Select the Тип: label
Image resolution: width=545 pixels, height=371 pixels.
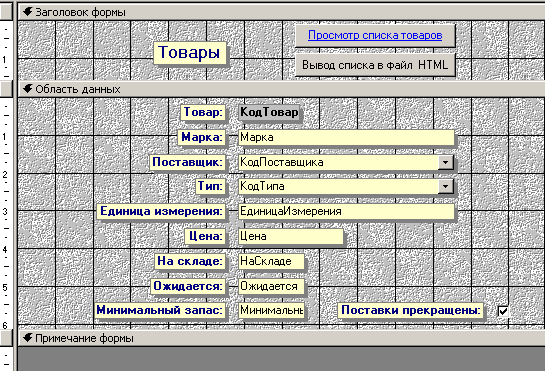210,186
